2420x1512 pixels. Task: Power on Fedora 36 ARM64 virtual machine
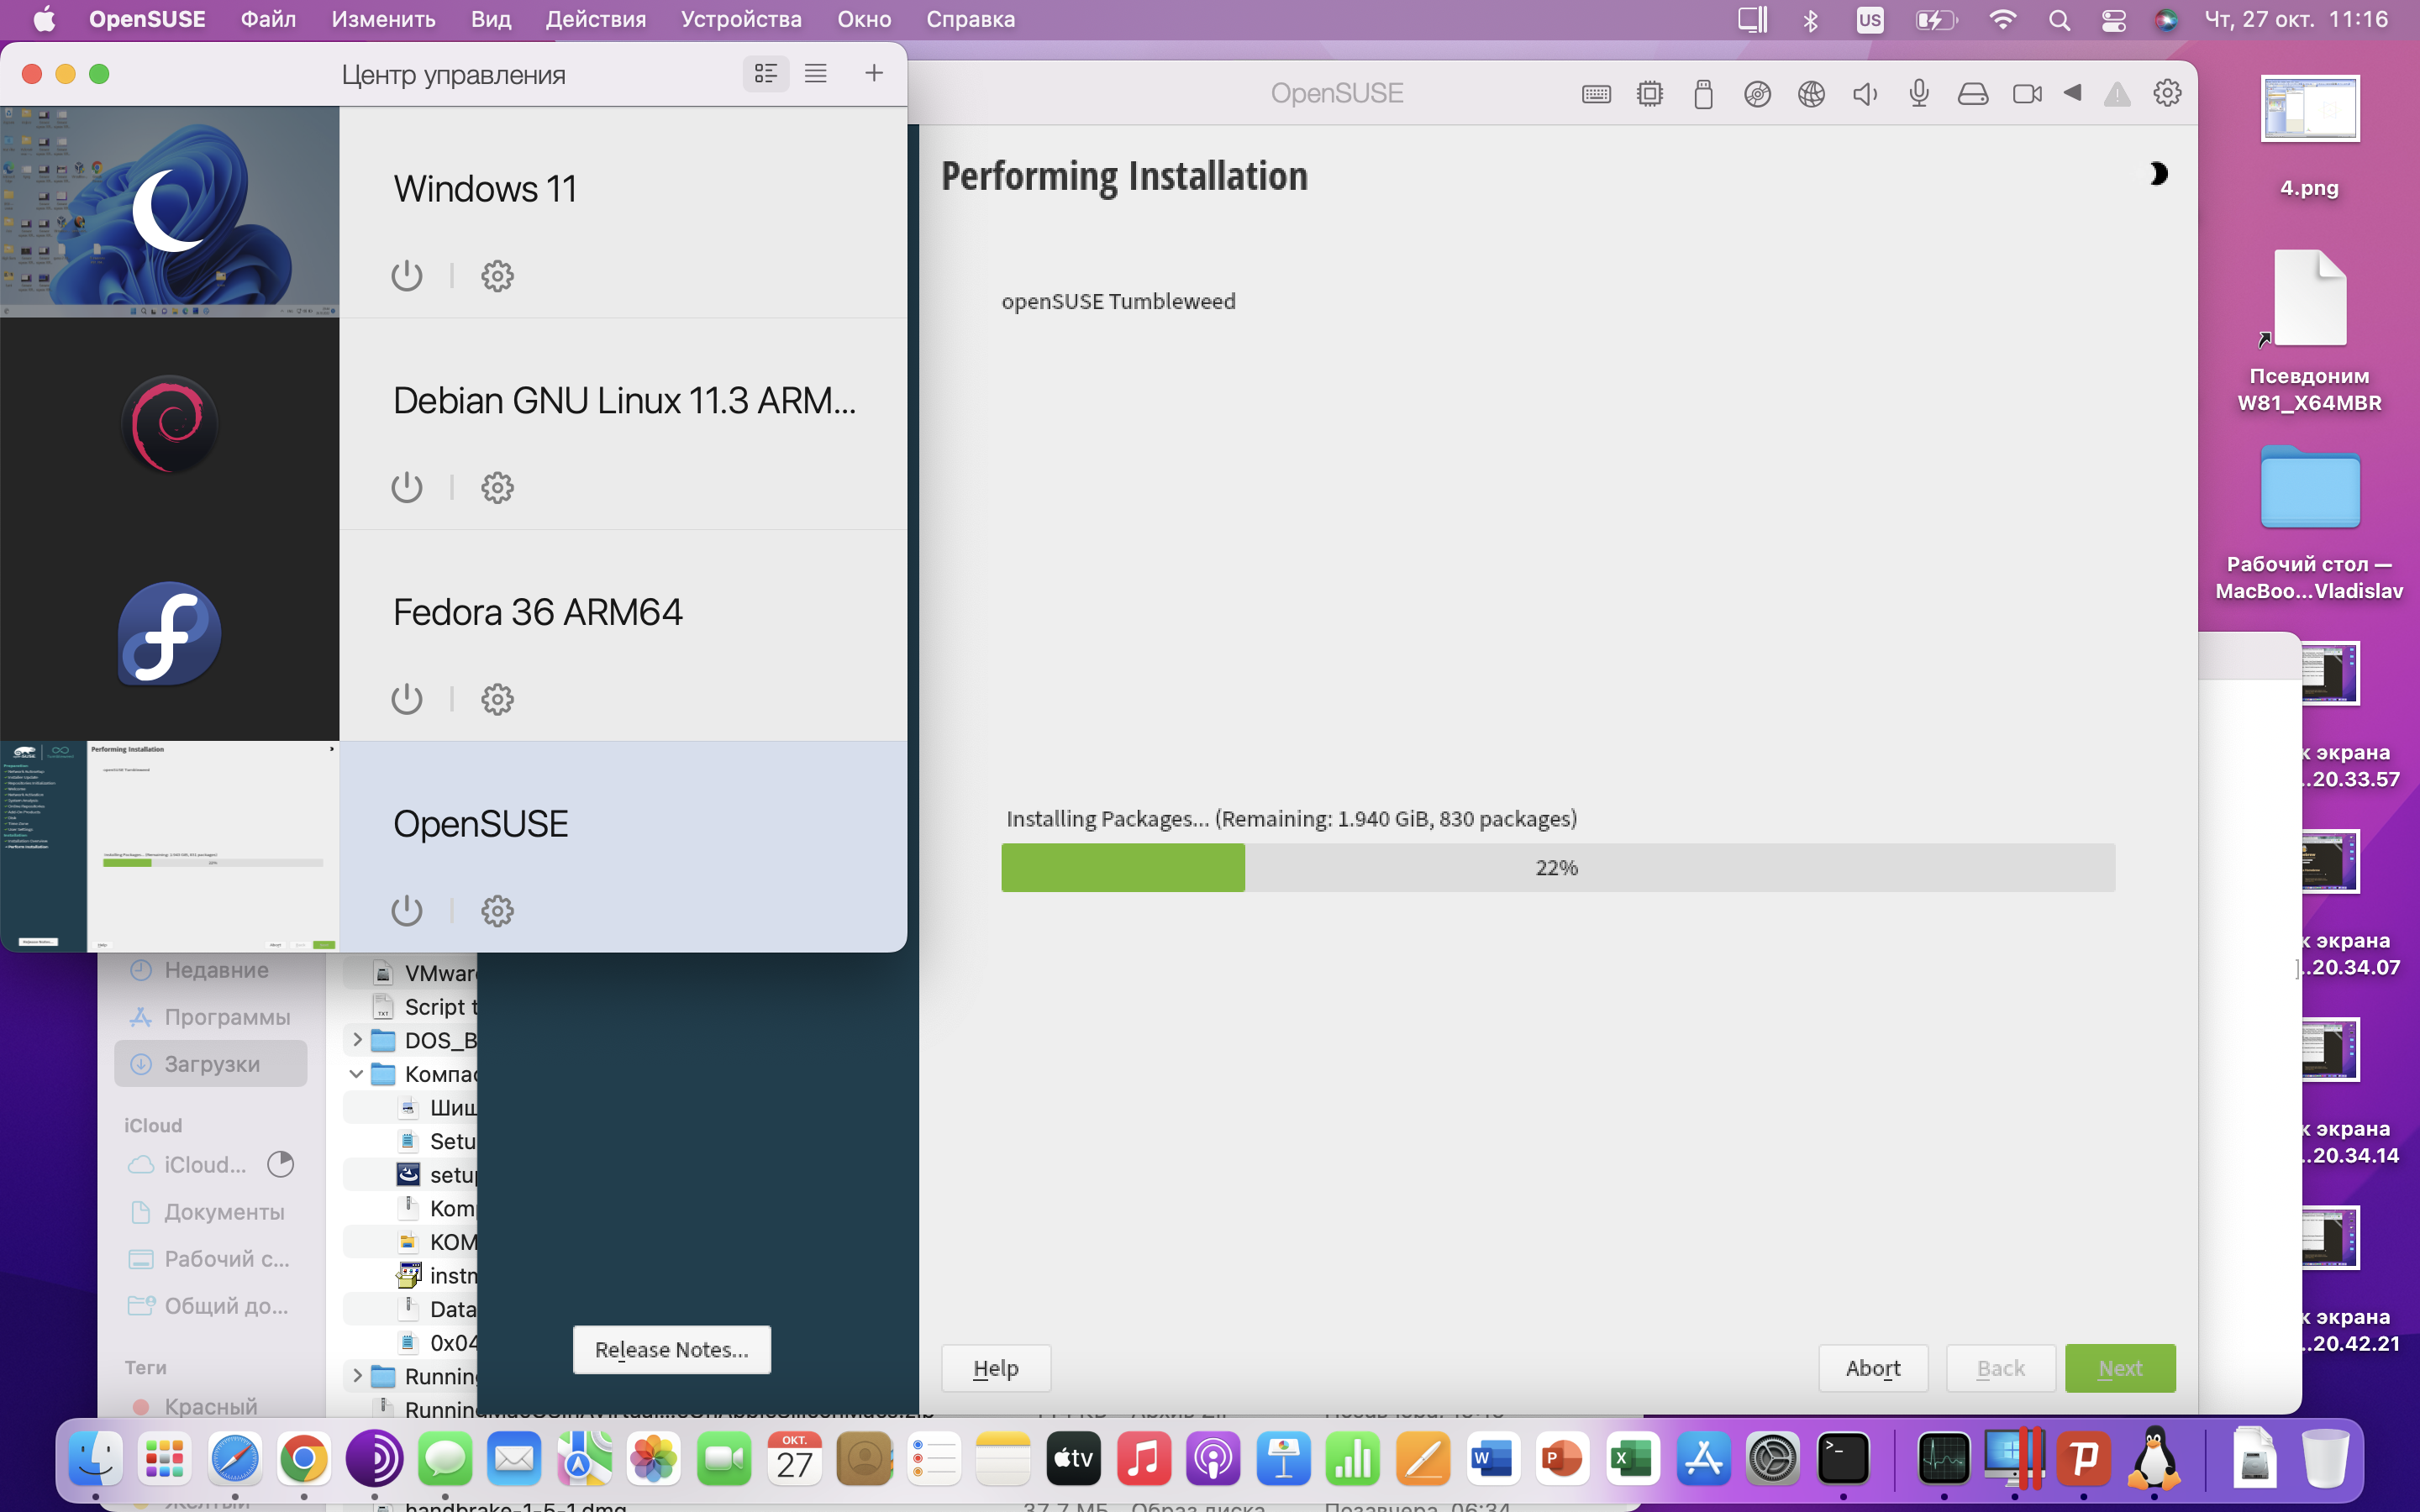point(406,699)
